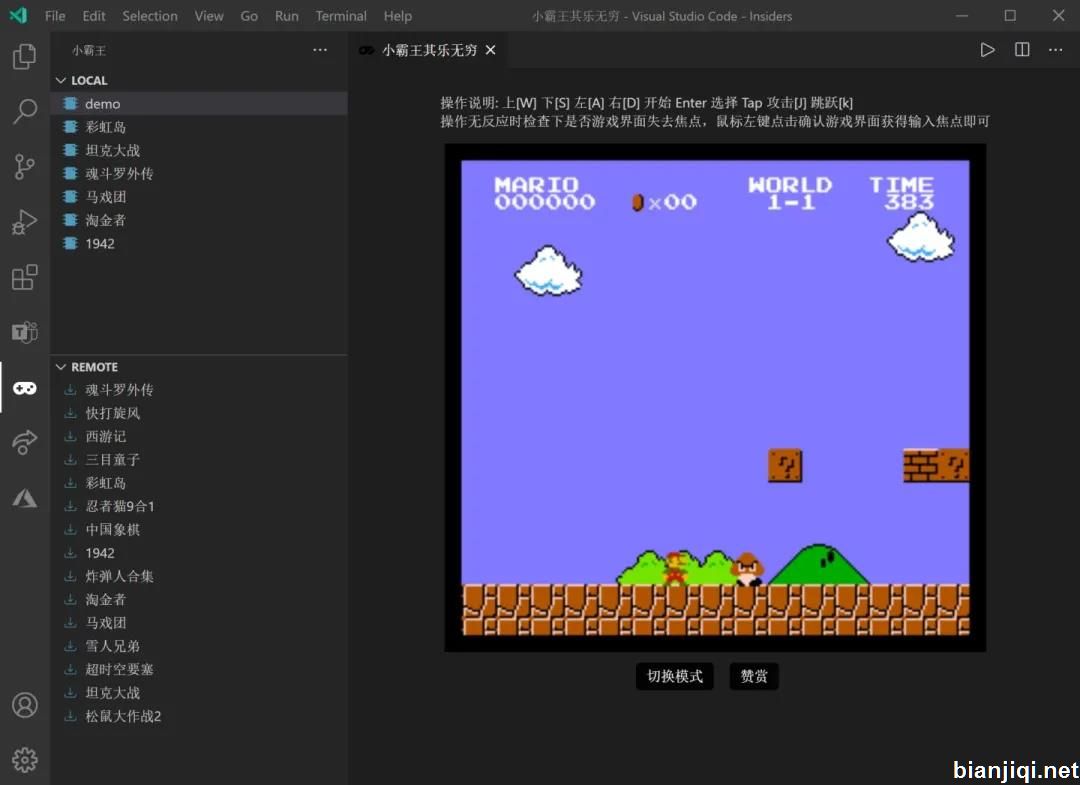Click the download icon beside 西游记
This screenshot has height=785, width=1080.
pos(70,436)
